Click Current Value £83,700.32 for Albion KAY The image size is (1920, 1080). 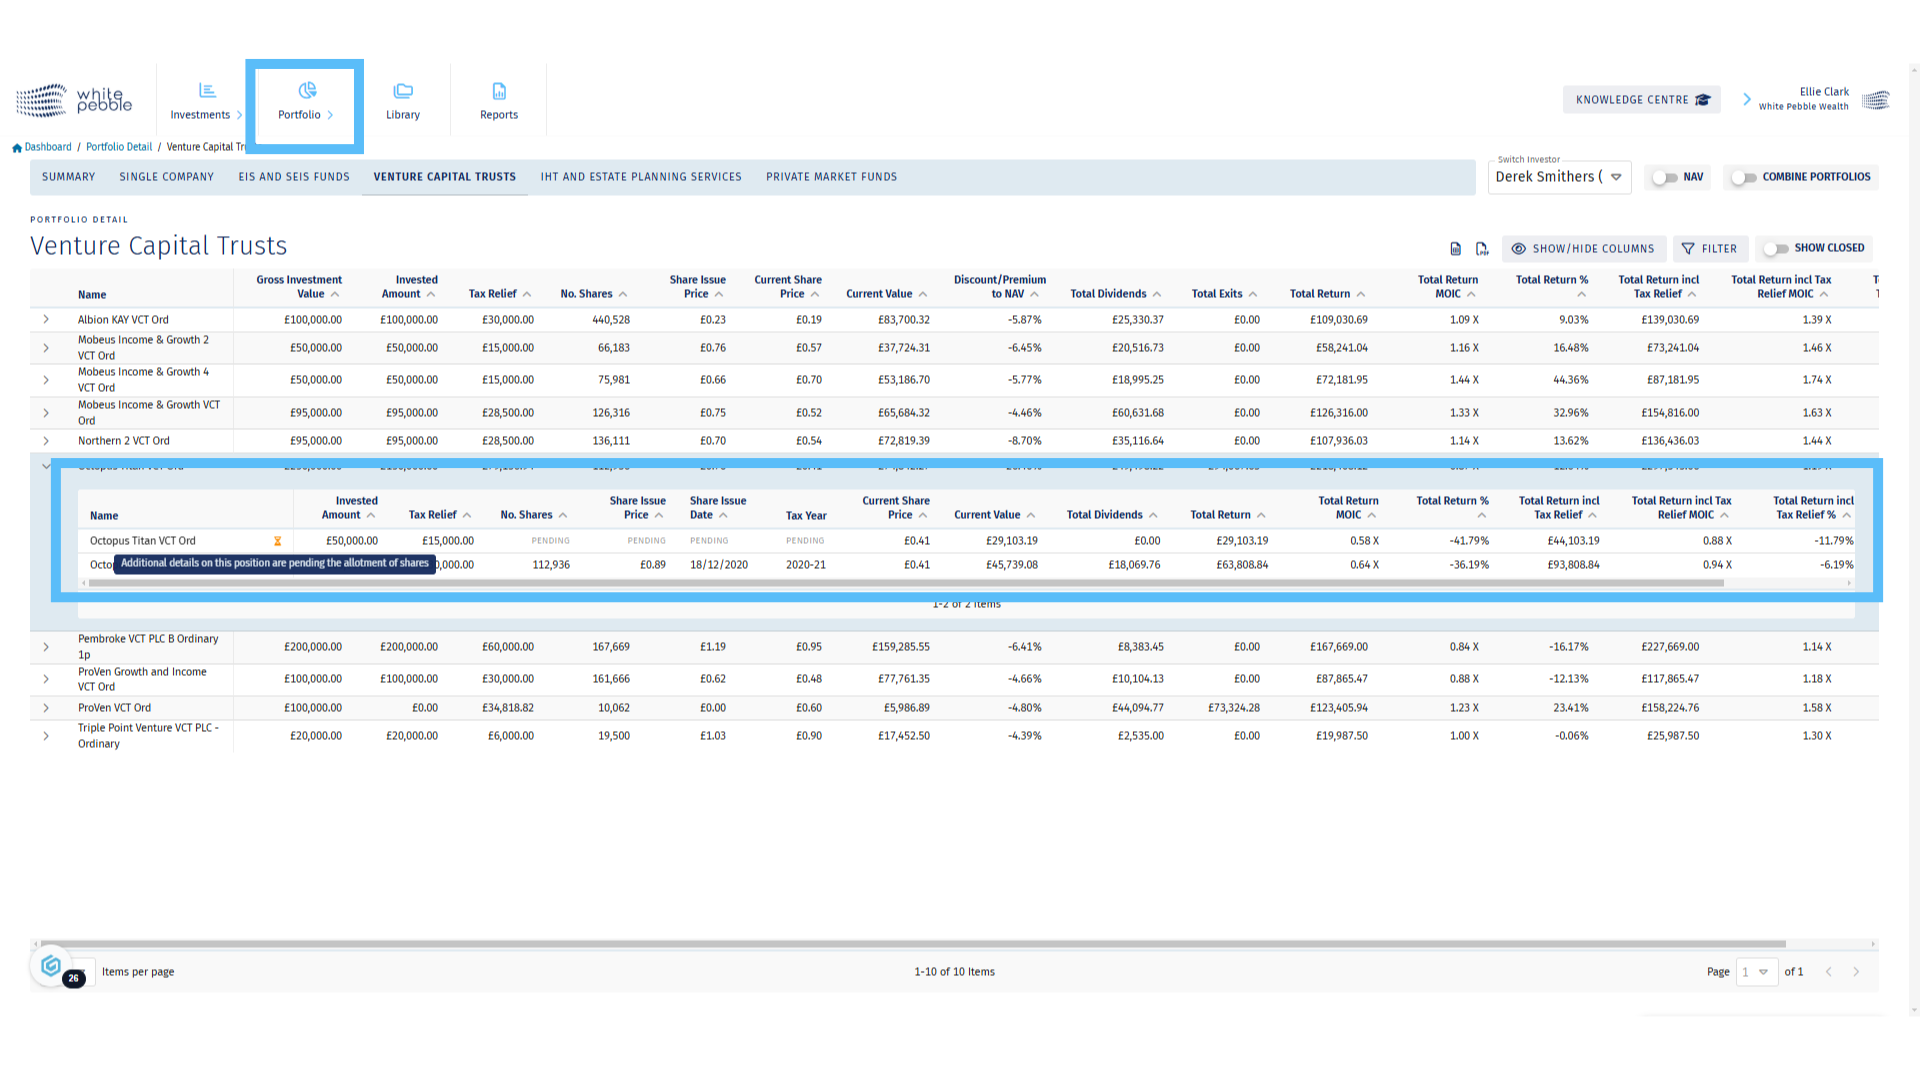tap(903, 320)
